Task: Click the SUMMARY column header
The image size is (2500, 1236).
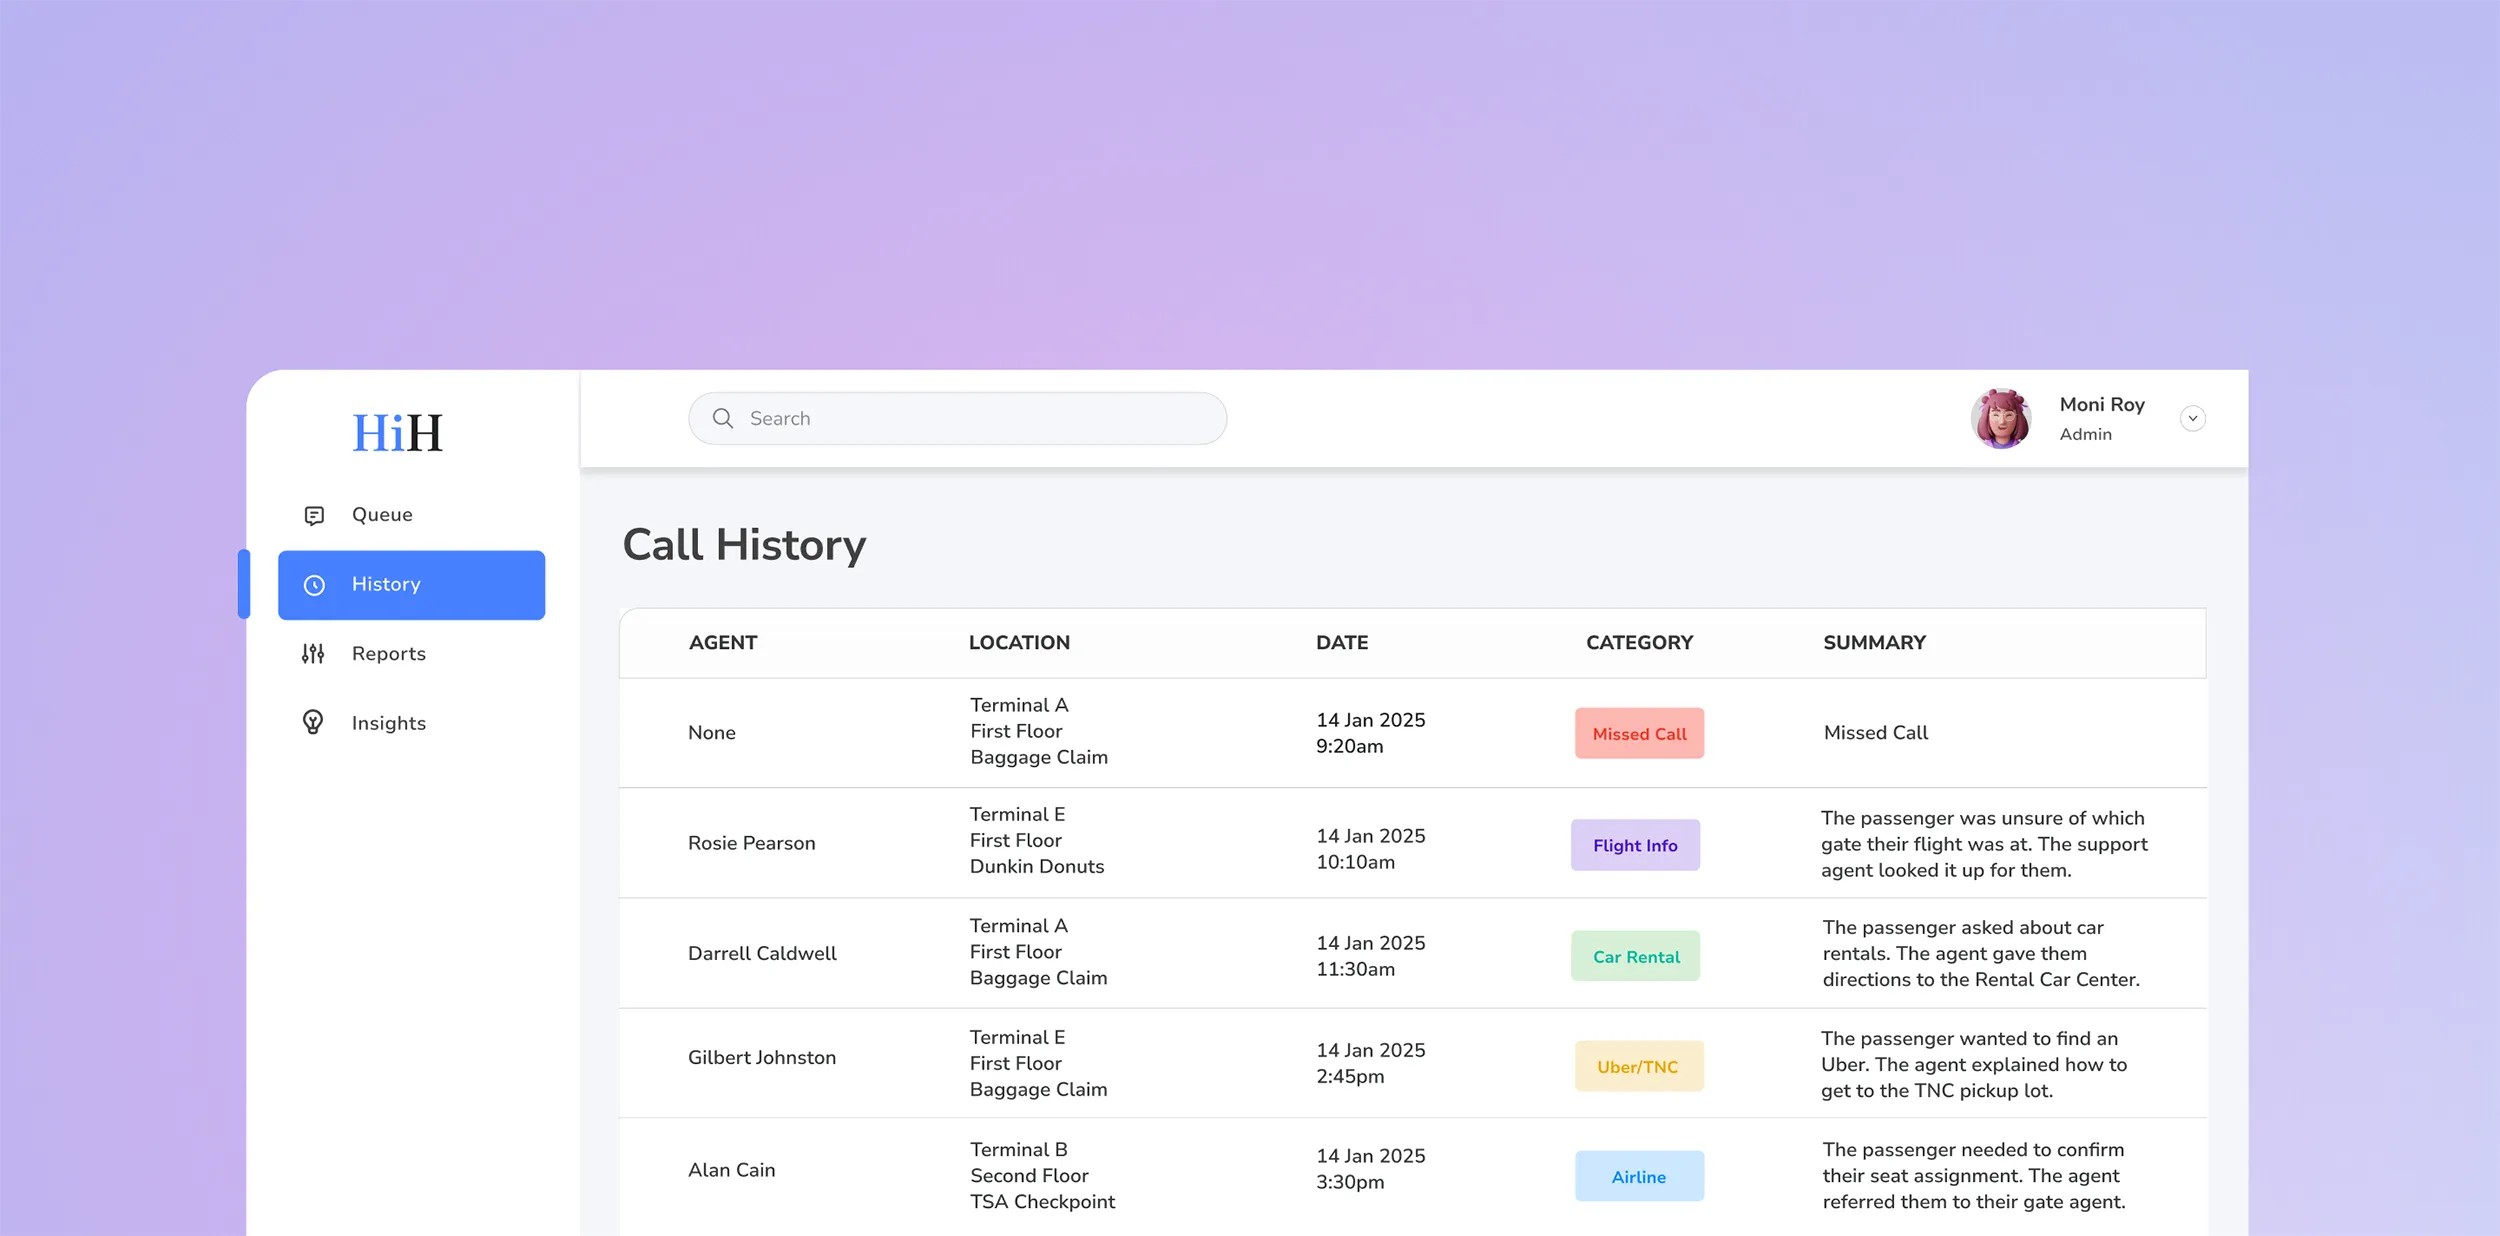Action: pos(1874,643)
